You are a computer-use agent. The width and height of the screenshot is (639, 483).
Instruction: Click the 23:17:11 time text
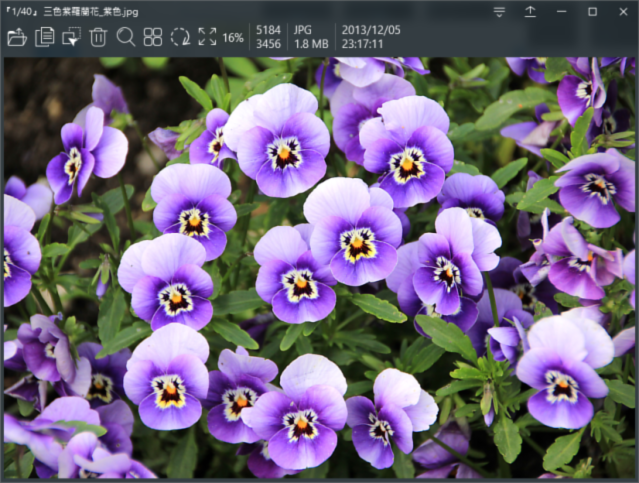point(362,44)
